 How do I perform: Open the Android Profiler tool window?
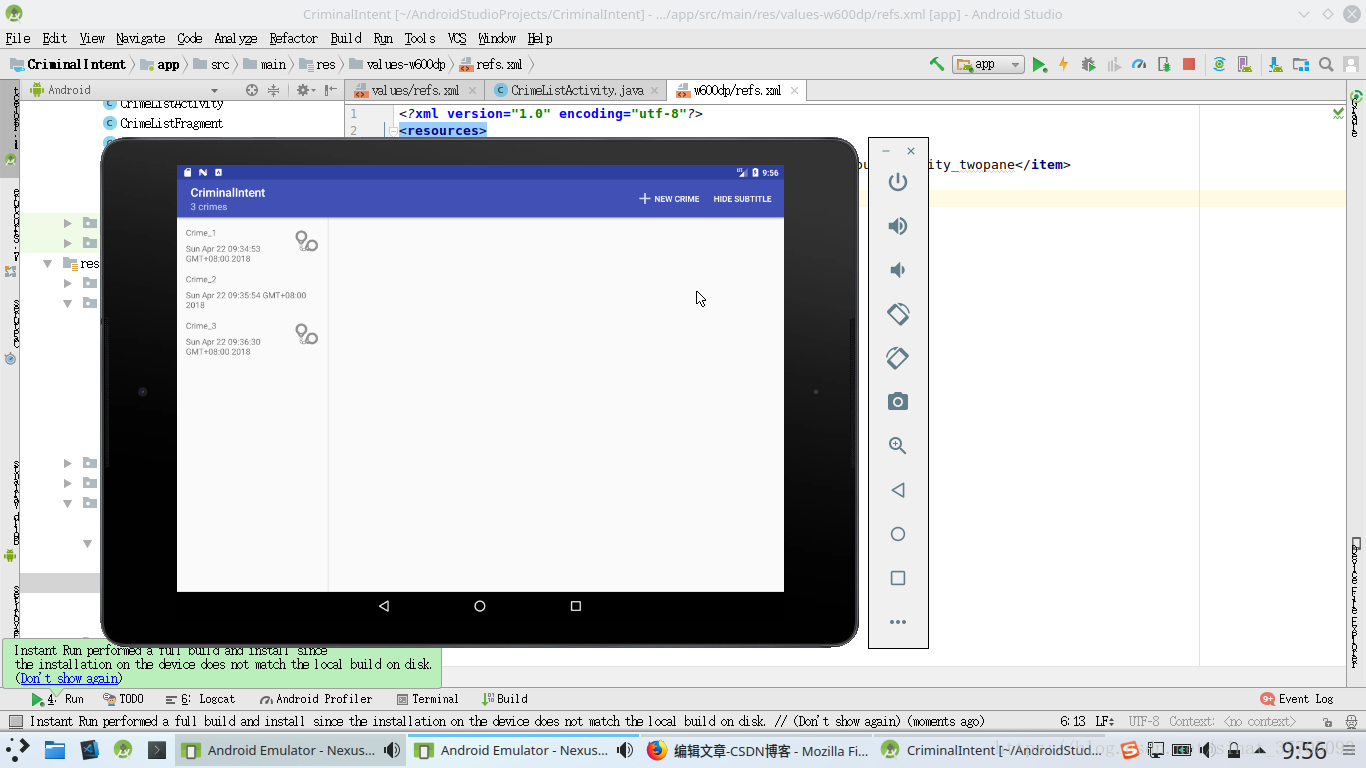316,699
